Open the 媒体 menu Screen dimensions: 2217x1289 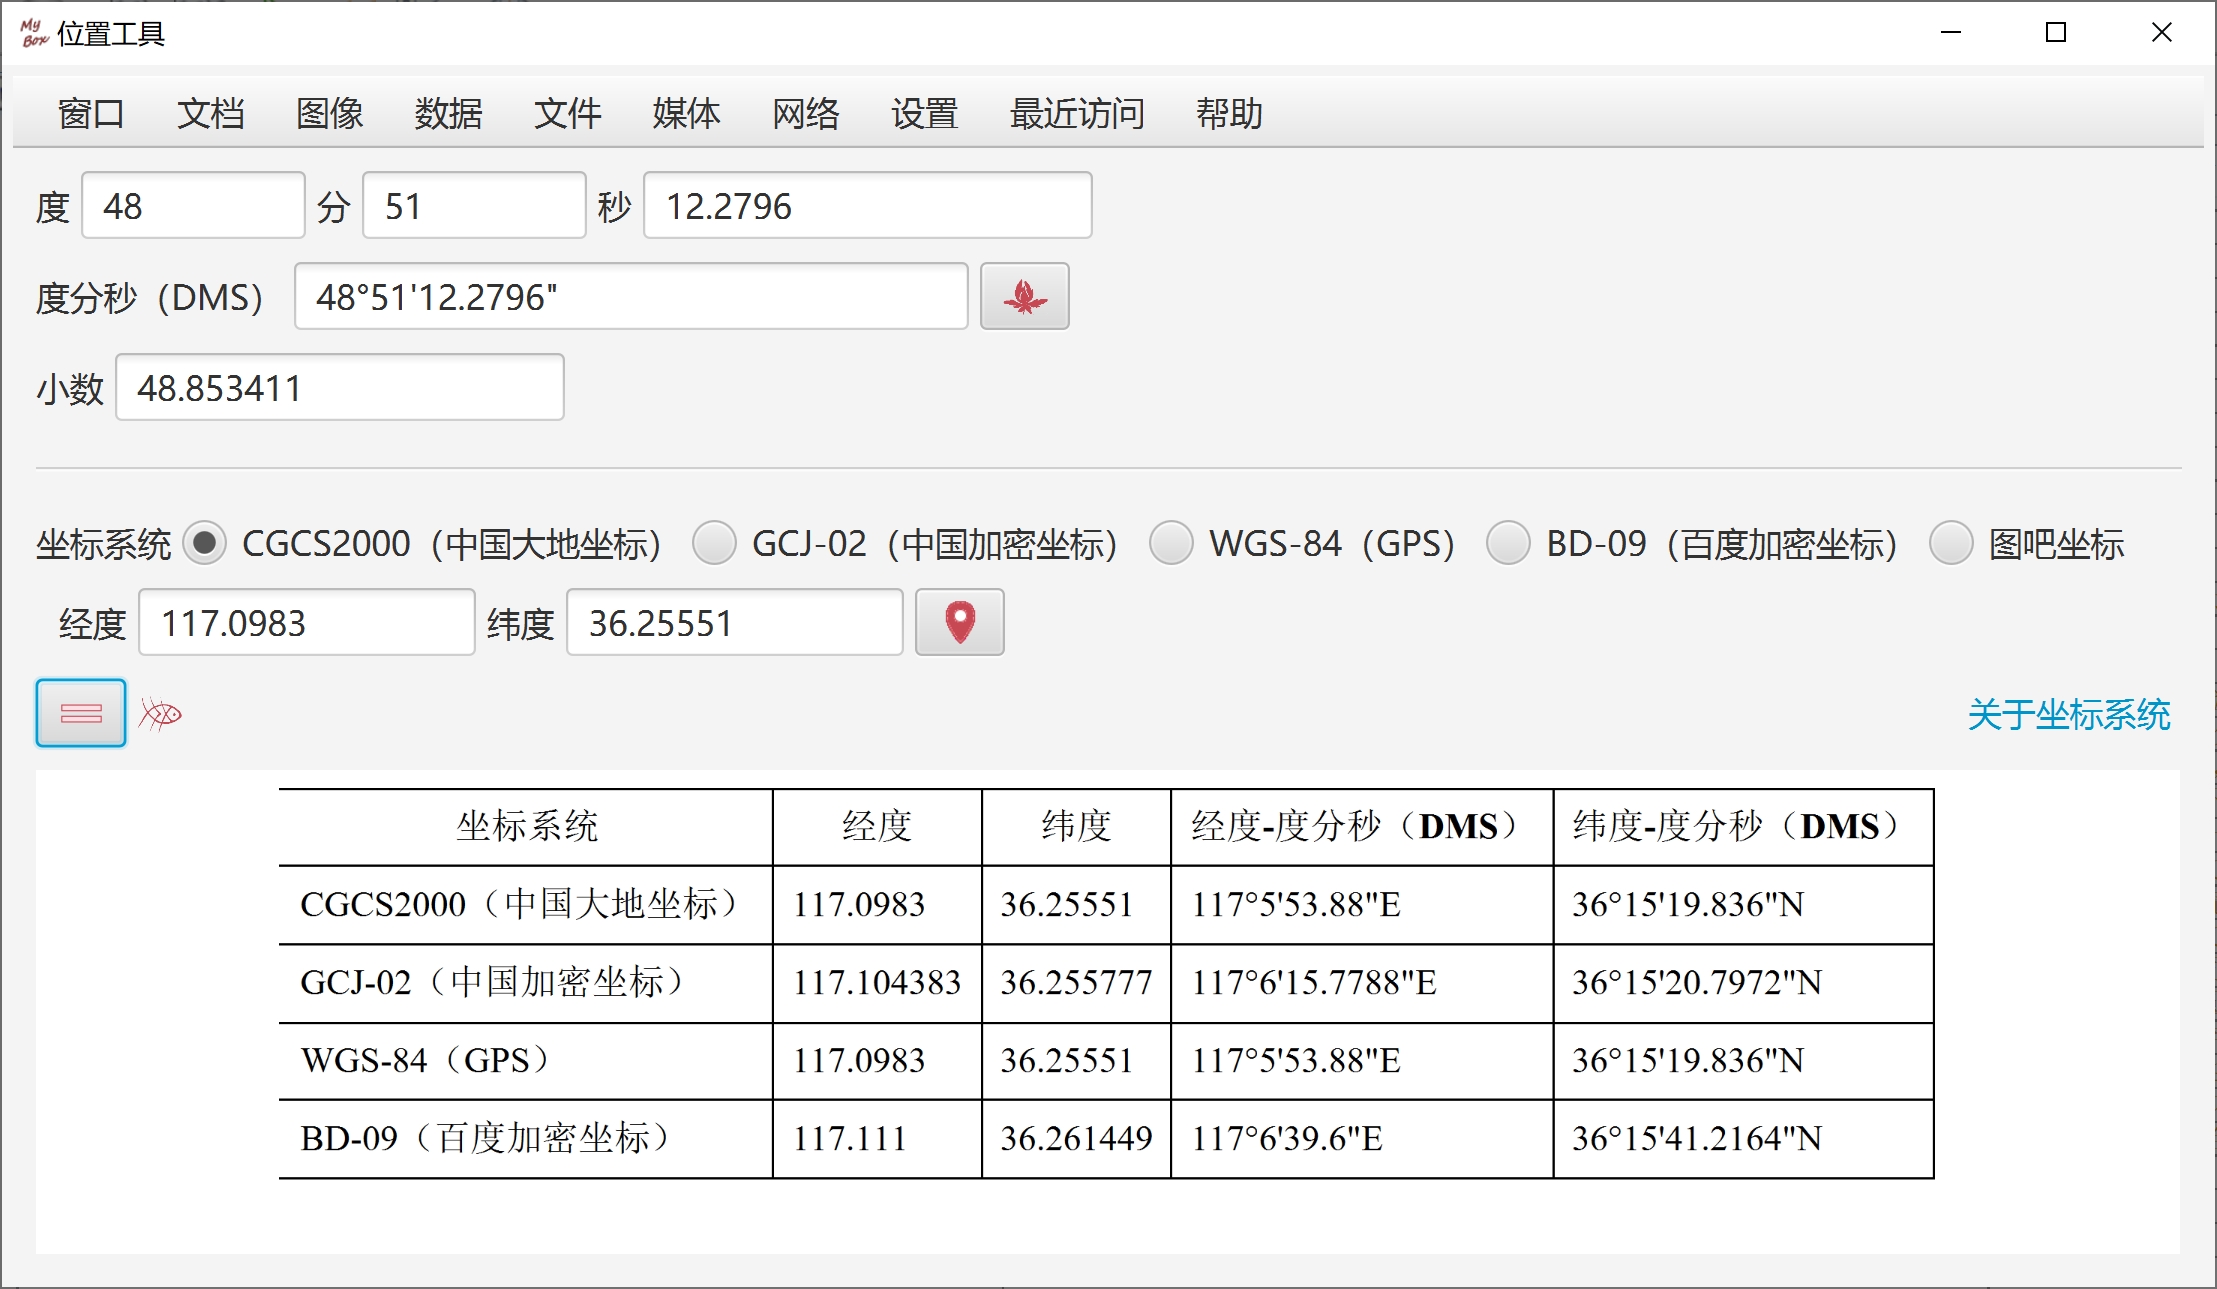(x=686, y=113)
